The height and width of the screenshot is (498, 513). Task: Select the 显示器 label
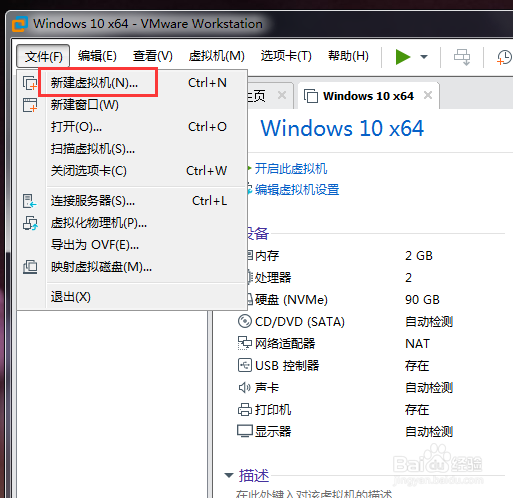pos(273,432)
